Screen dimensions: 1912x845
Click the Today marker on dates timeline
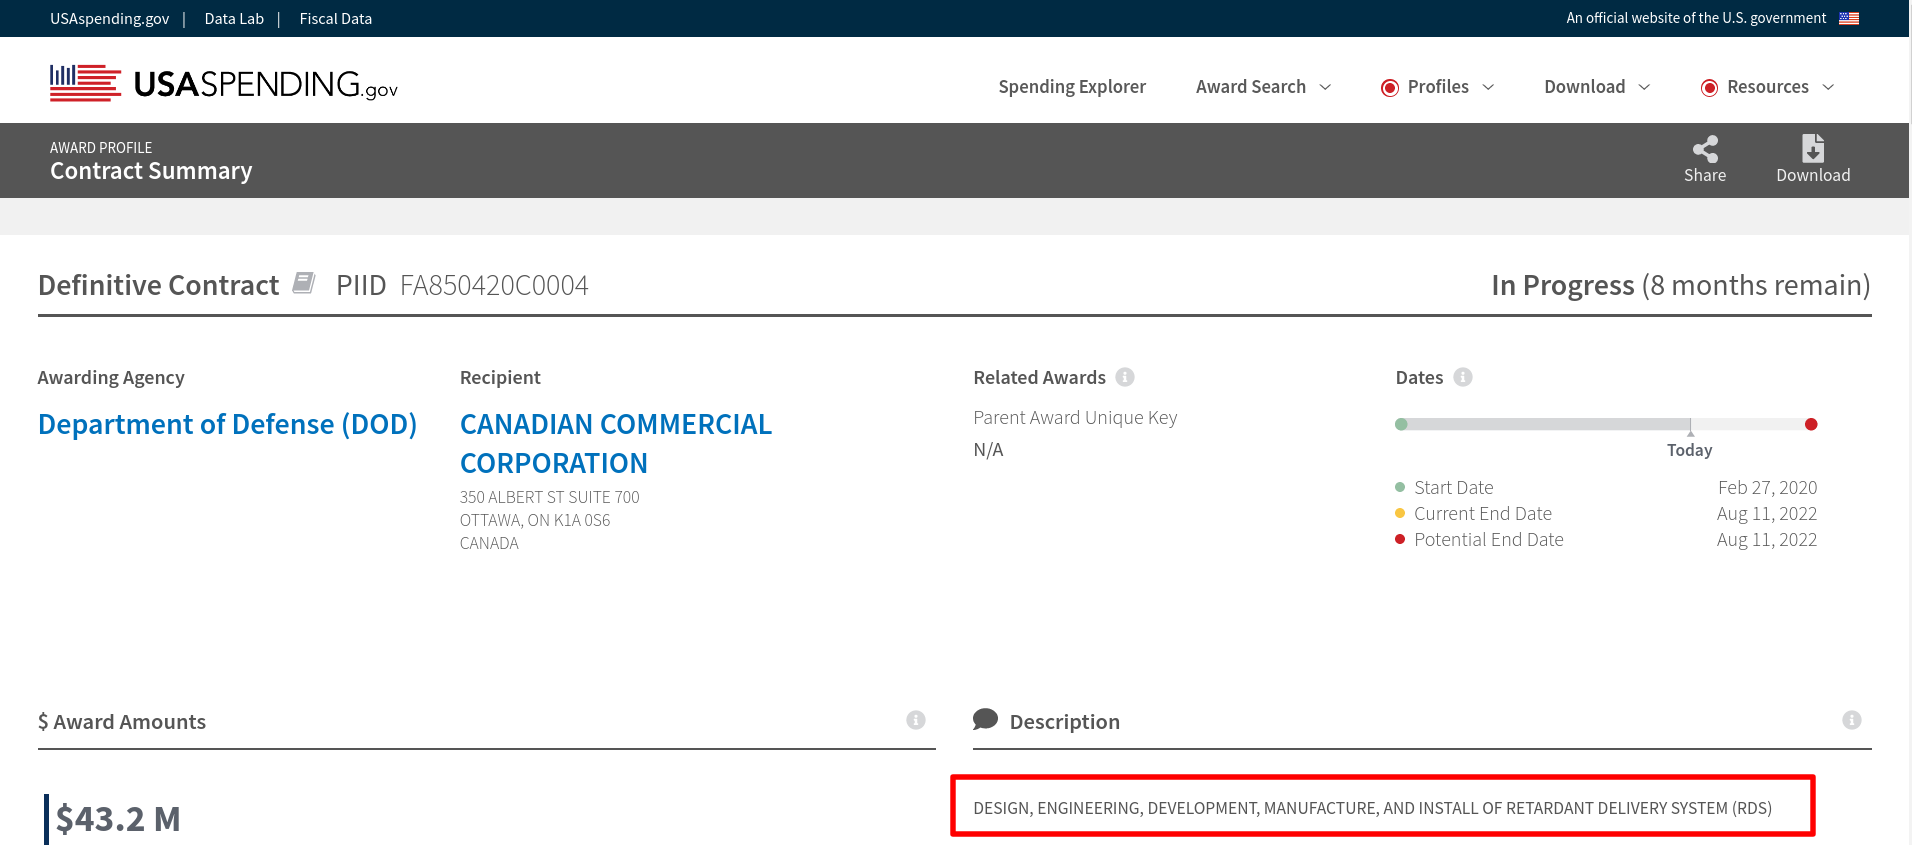pos(1690,450)
